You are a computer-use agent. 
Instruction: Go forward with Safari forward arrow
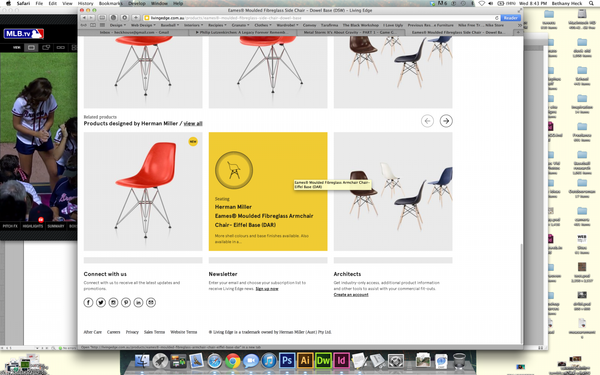(92, 18)
